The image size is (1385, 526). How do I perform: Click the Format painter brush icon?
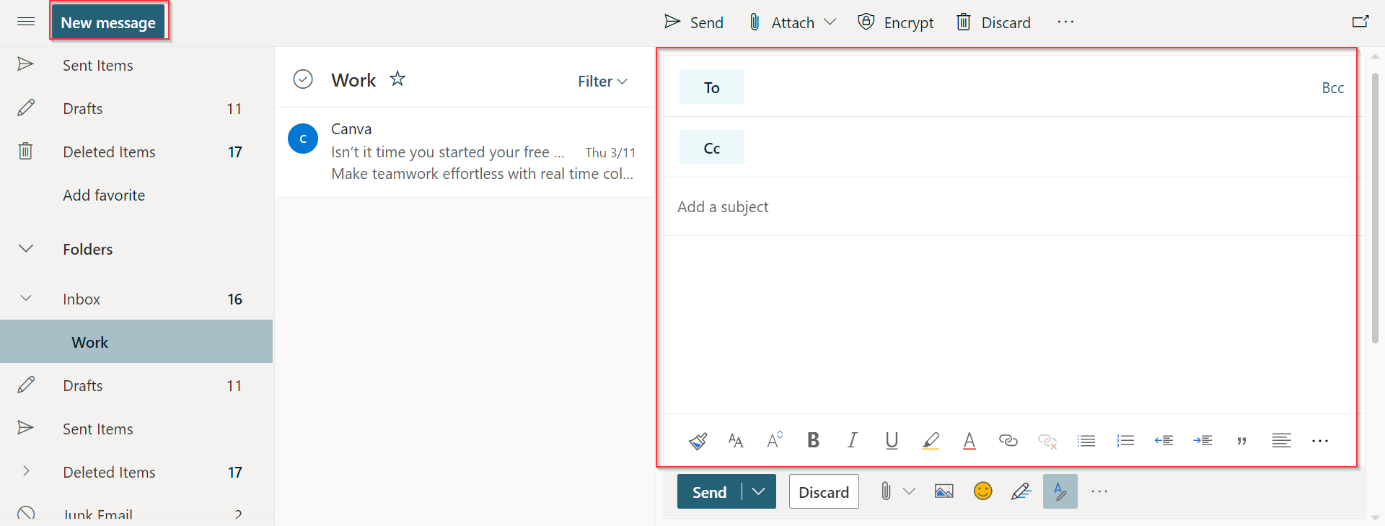pyautogui.click(x=698, y=440)
